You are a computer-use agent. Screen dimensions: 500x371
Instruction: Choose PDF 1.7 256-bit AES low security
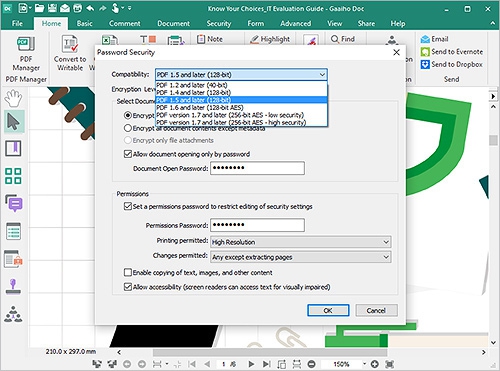(241, 115)
